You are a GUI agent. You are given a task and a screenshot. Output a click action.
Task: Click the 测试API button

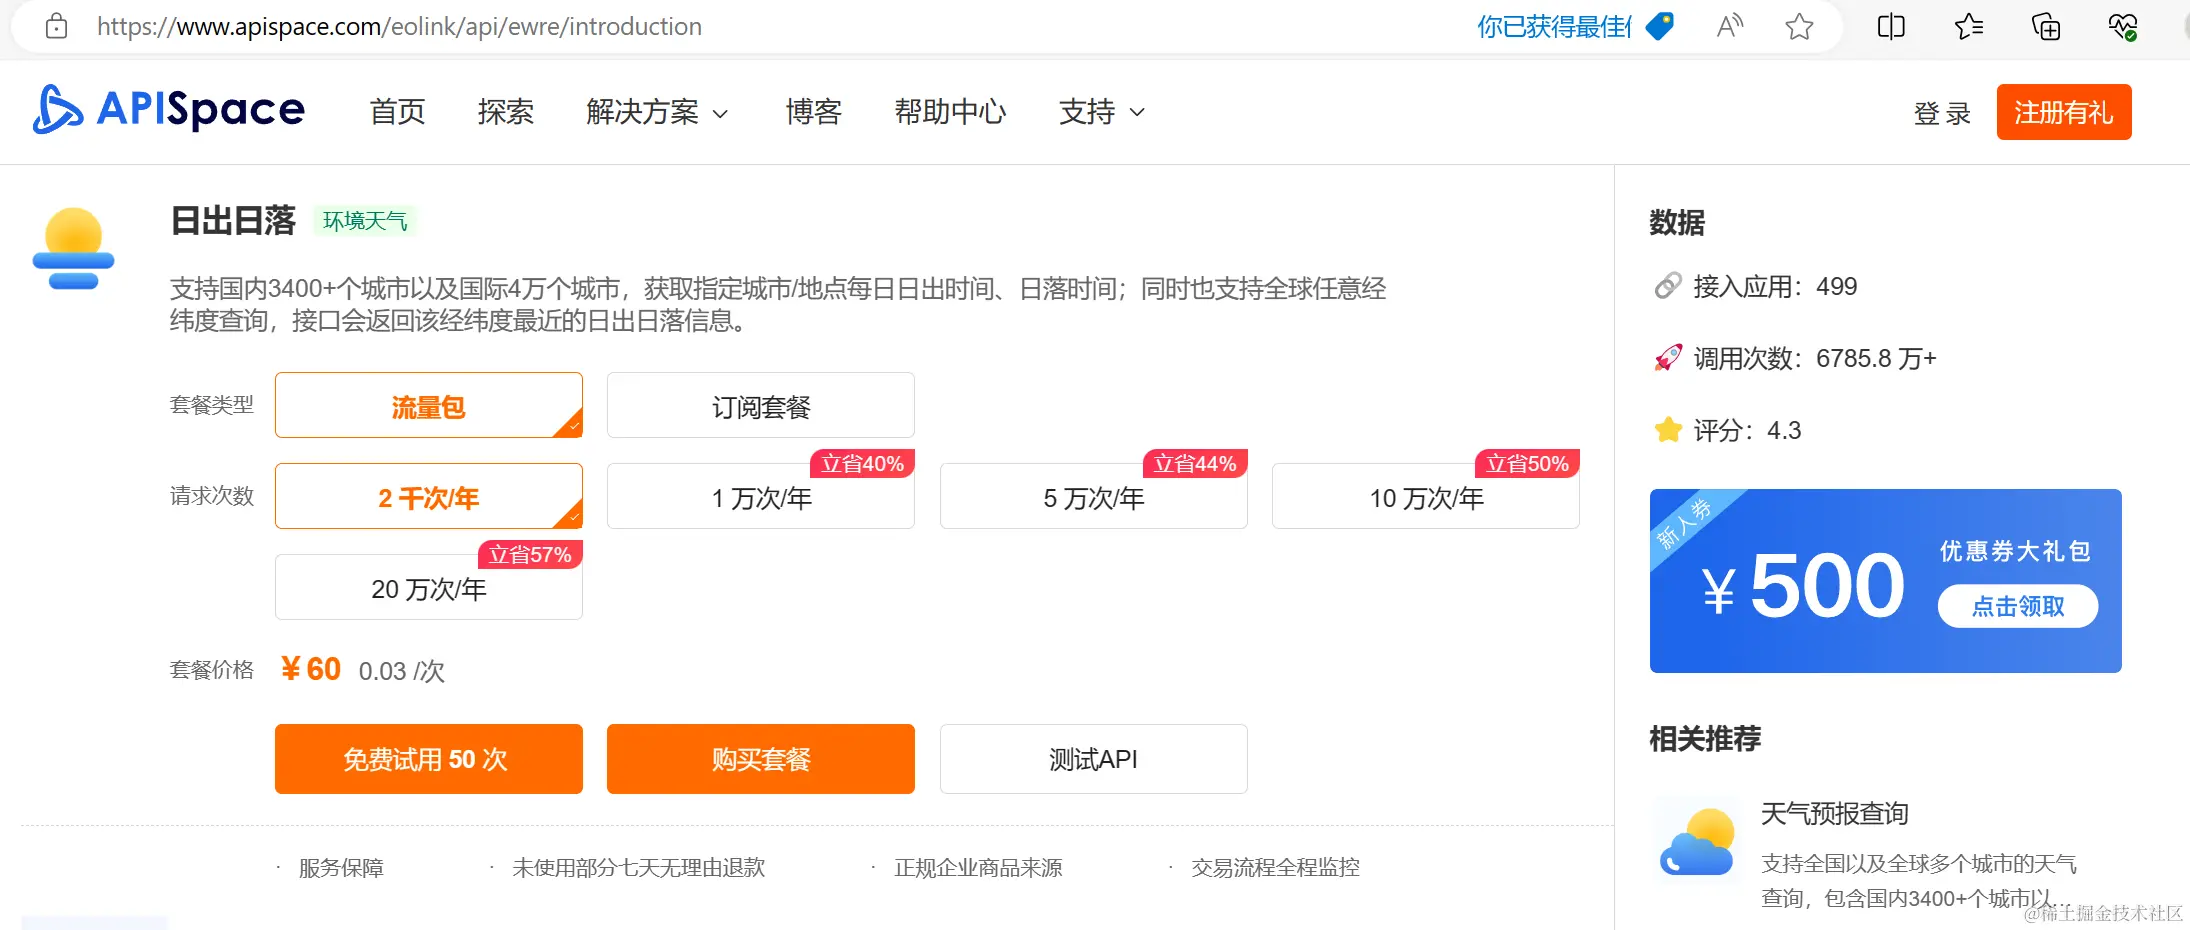[x=1094, y=759]
